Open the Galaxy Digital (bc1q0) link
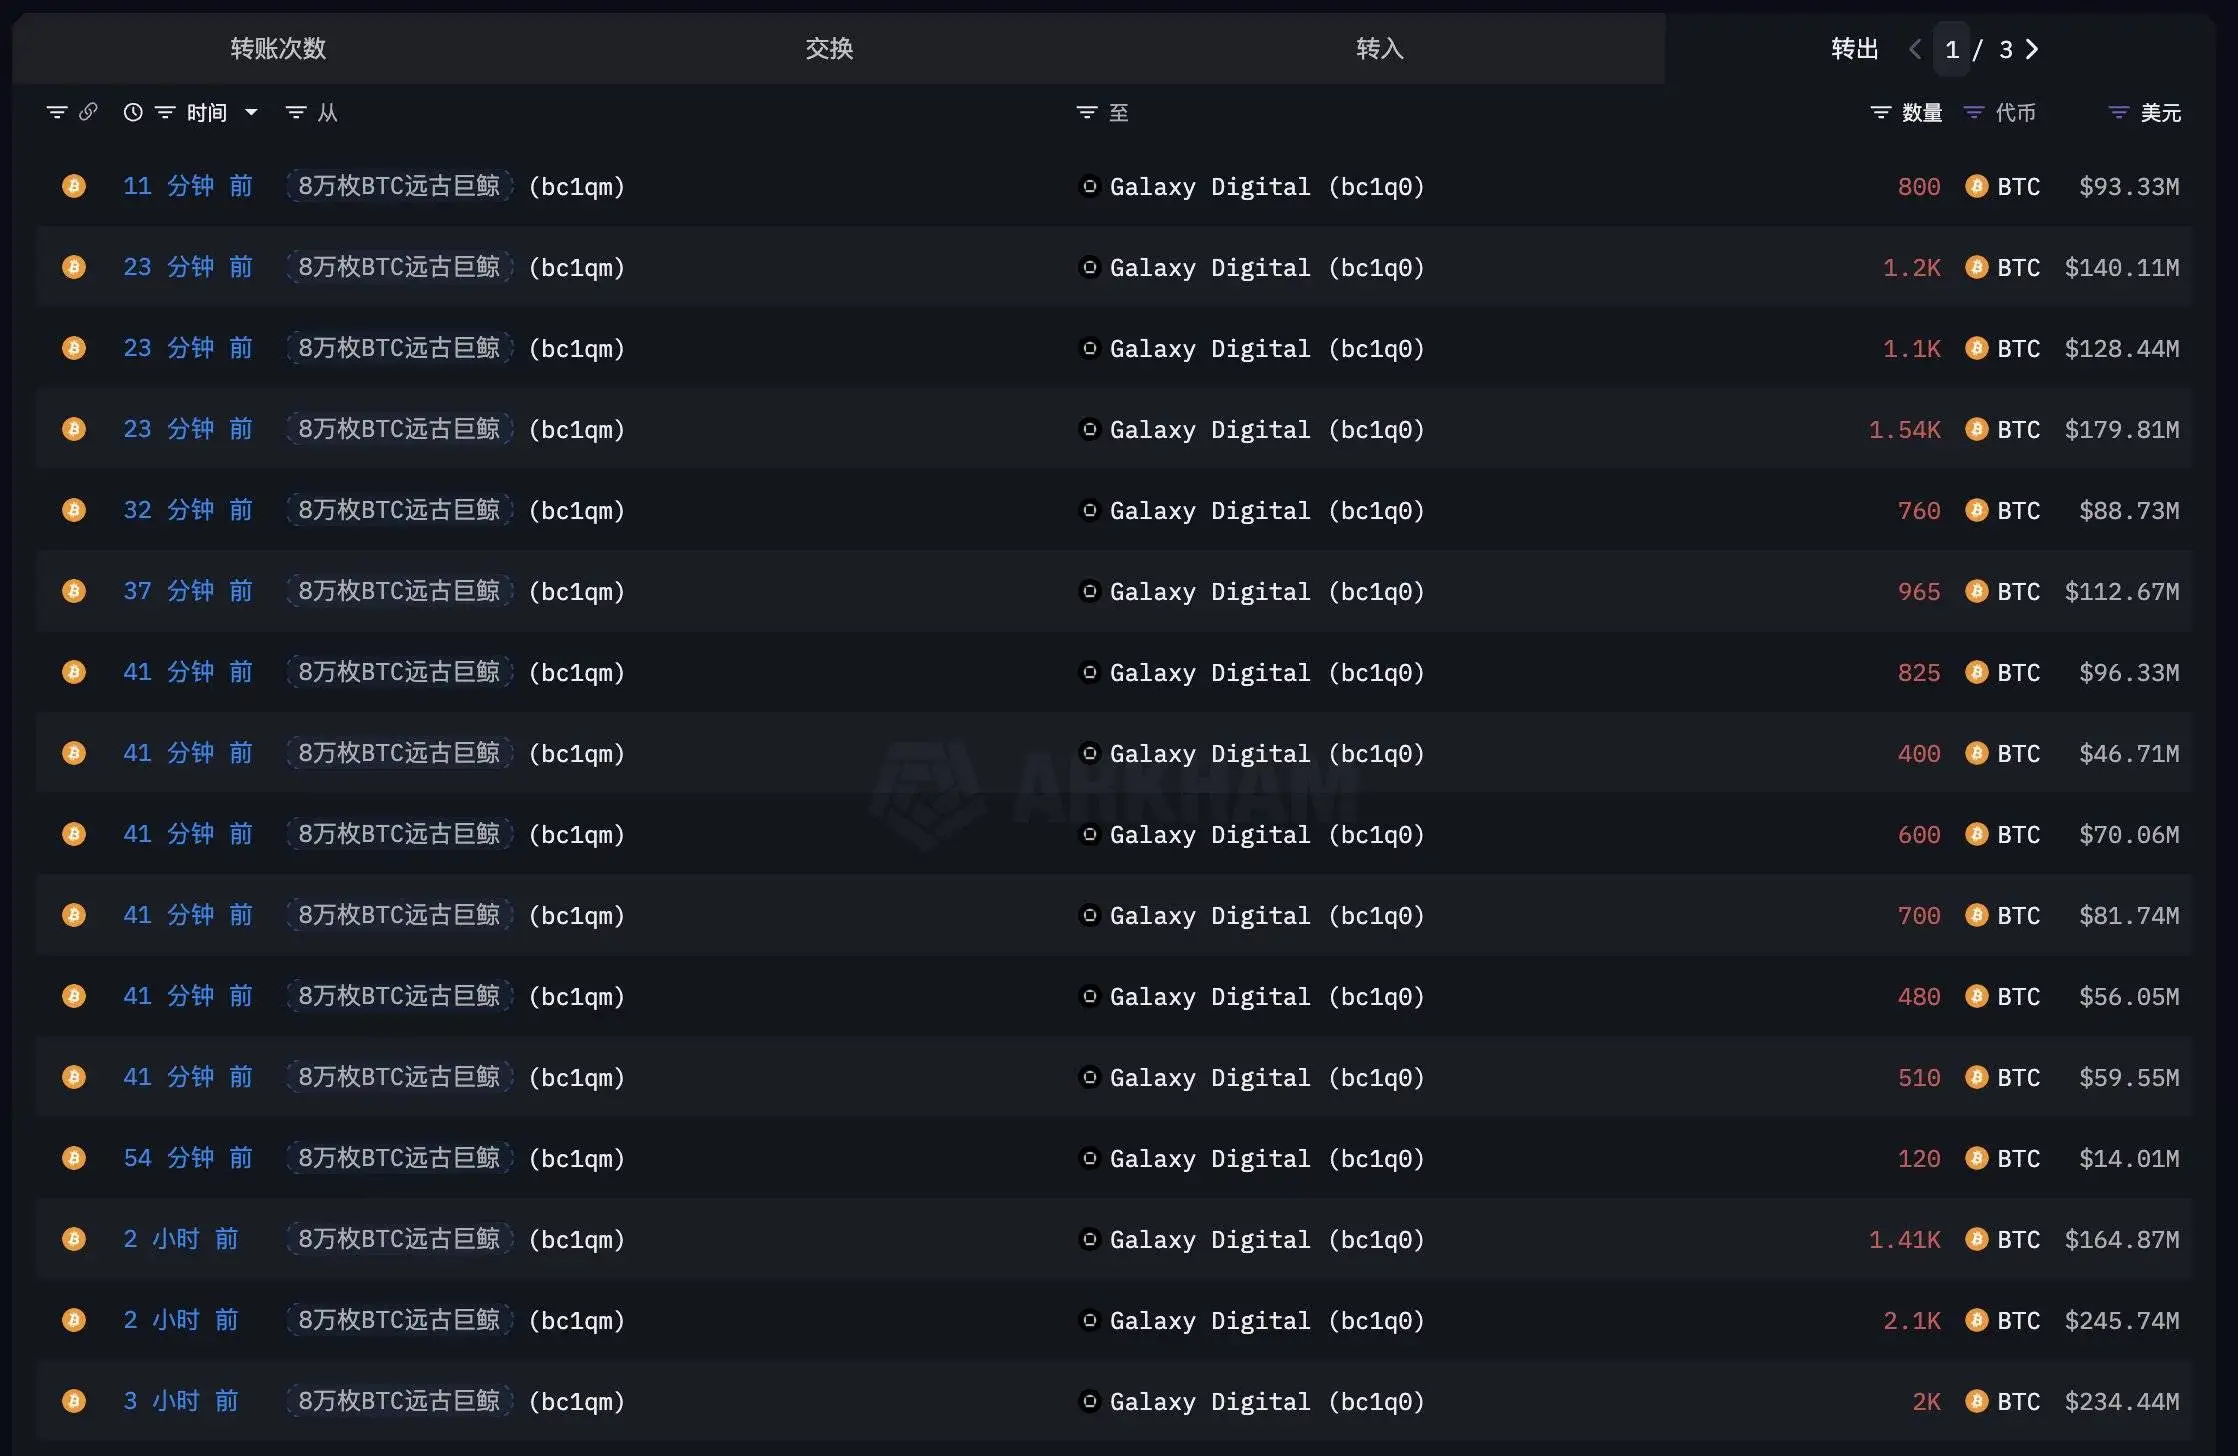The height and width of the screenshot is (1456, 2238). pos(1267,186)
